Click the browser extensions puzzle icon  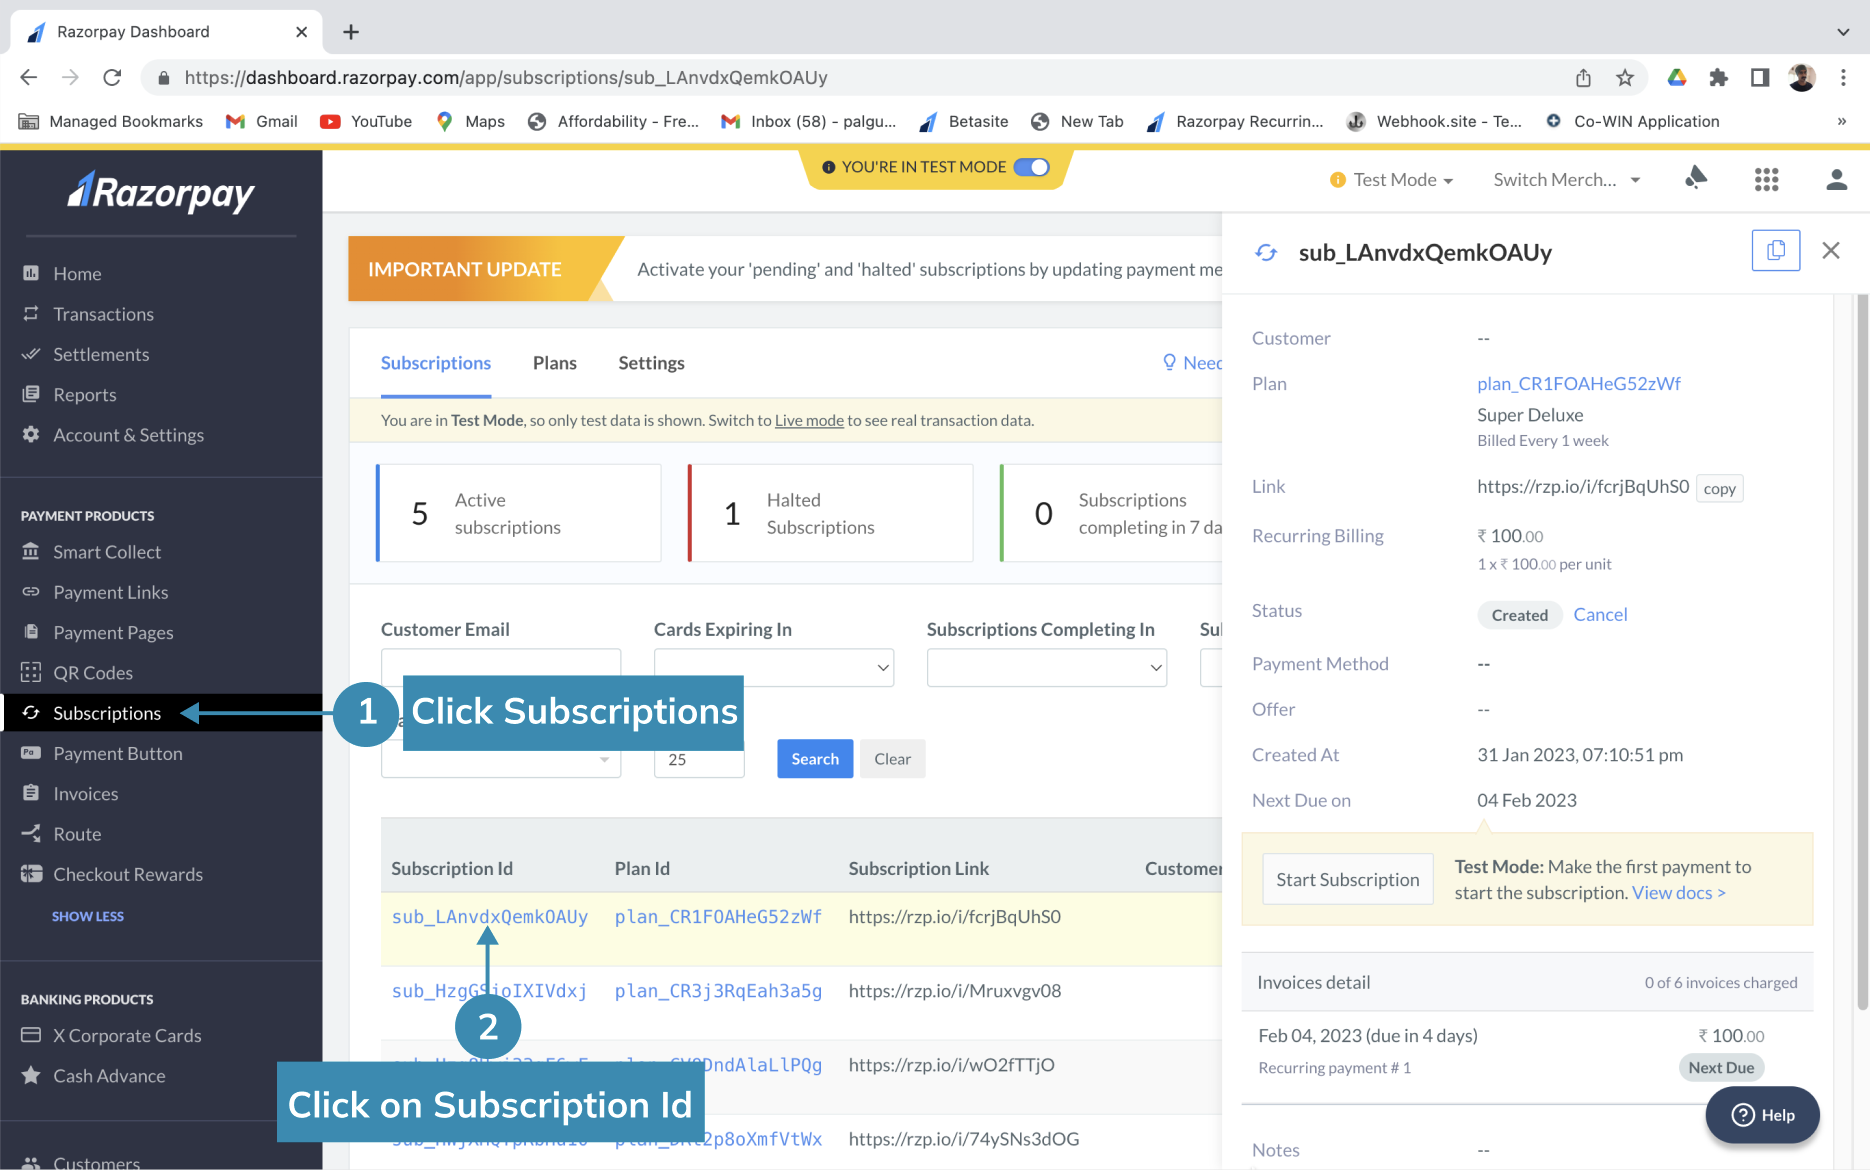point(1719,77)
